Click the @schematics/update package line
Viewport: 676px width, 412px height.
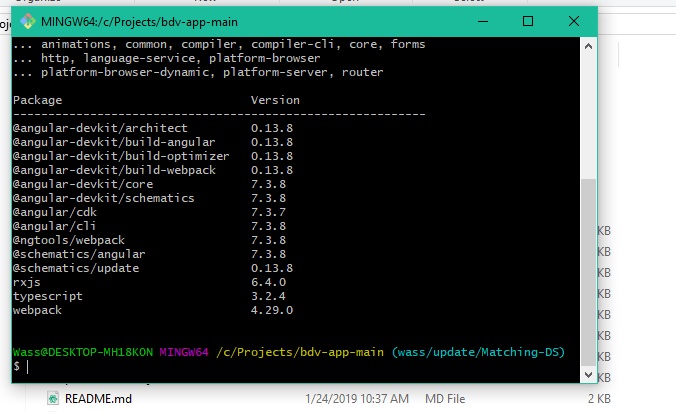click(153, 268)
